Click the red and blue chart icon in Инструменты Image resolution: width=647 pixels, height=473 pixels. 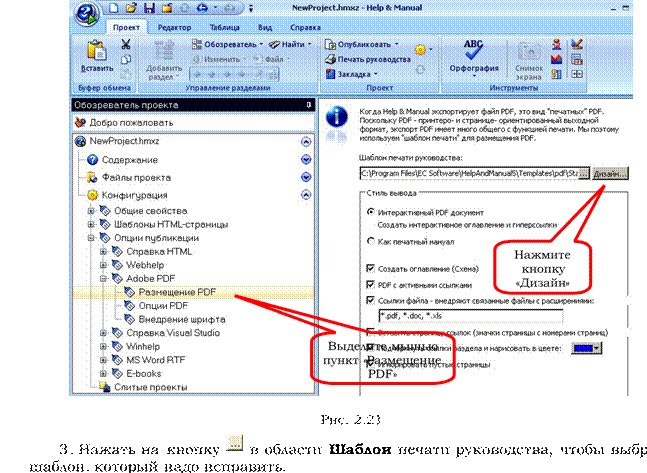coord(557,59)
